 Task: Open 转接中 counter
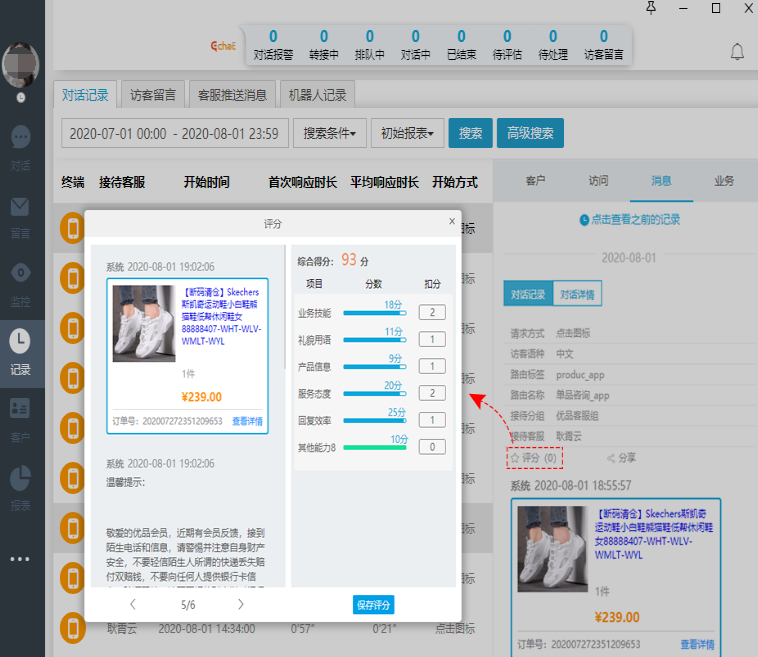click(324, 45)
